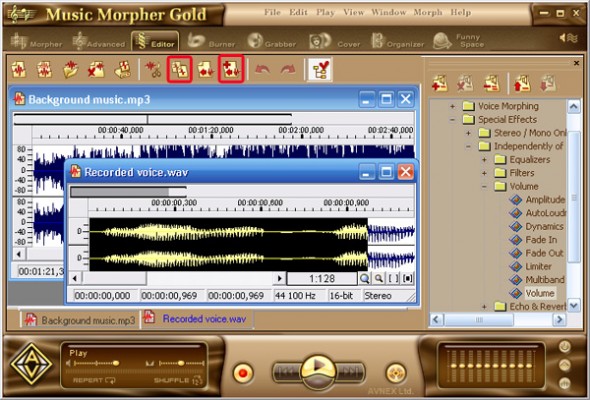
Task: Skip to previous track button
Action: [286, 372]
